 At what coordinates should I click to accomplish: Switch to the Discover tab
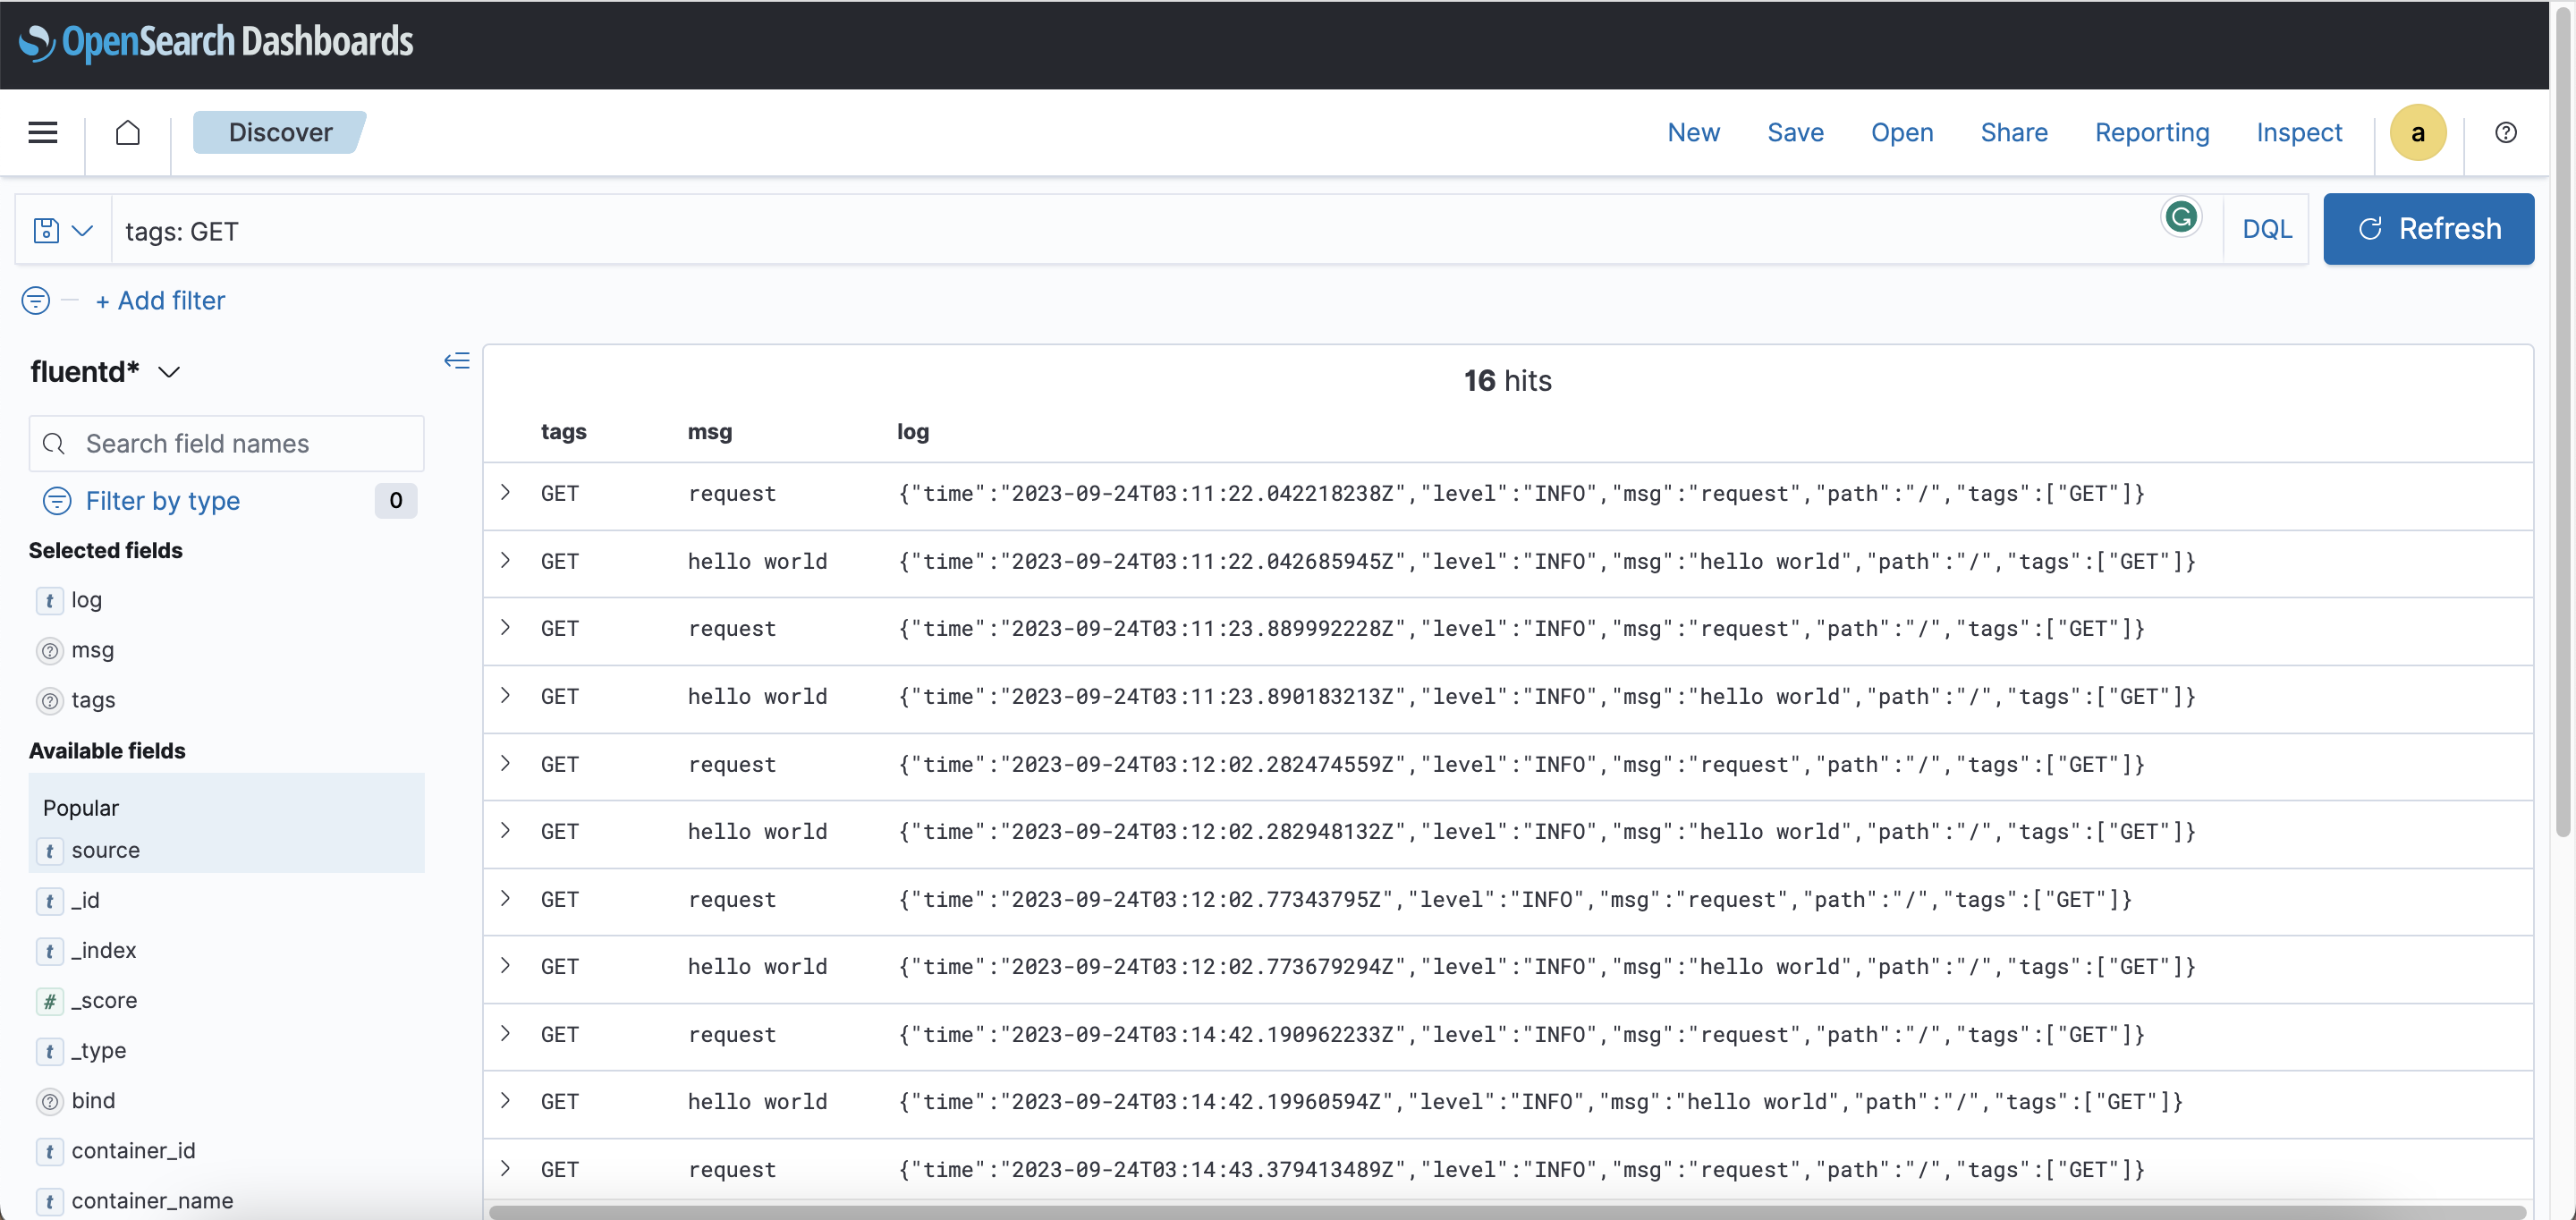tap(280, 131)
